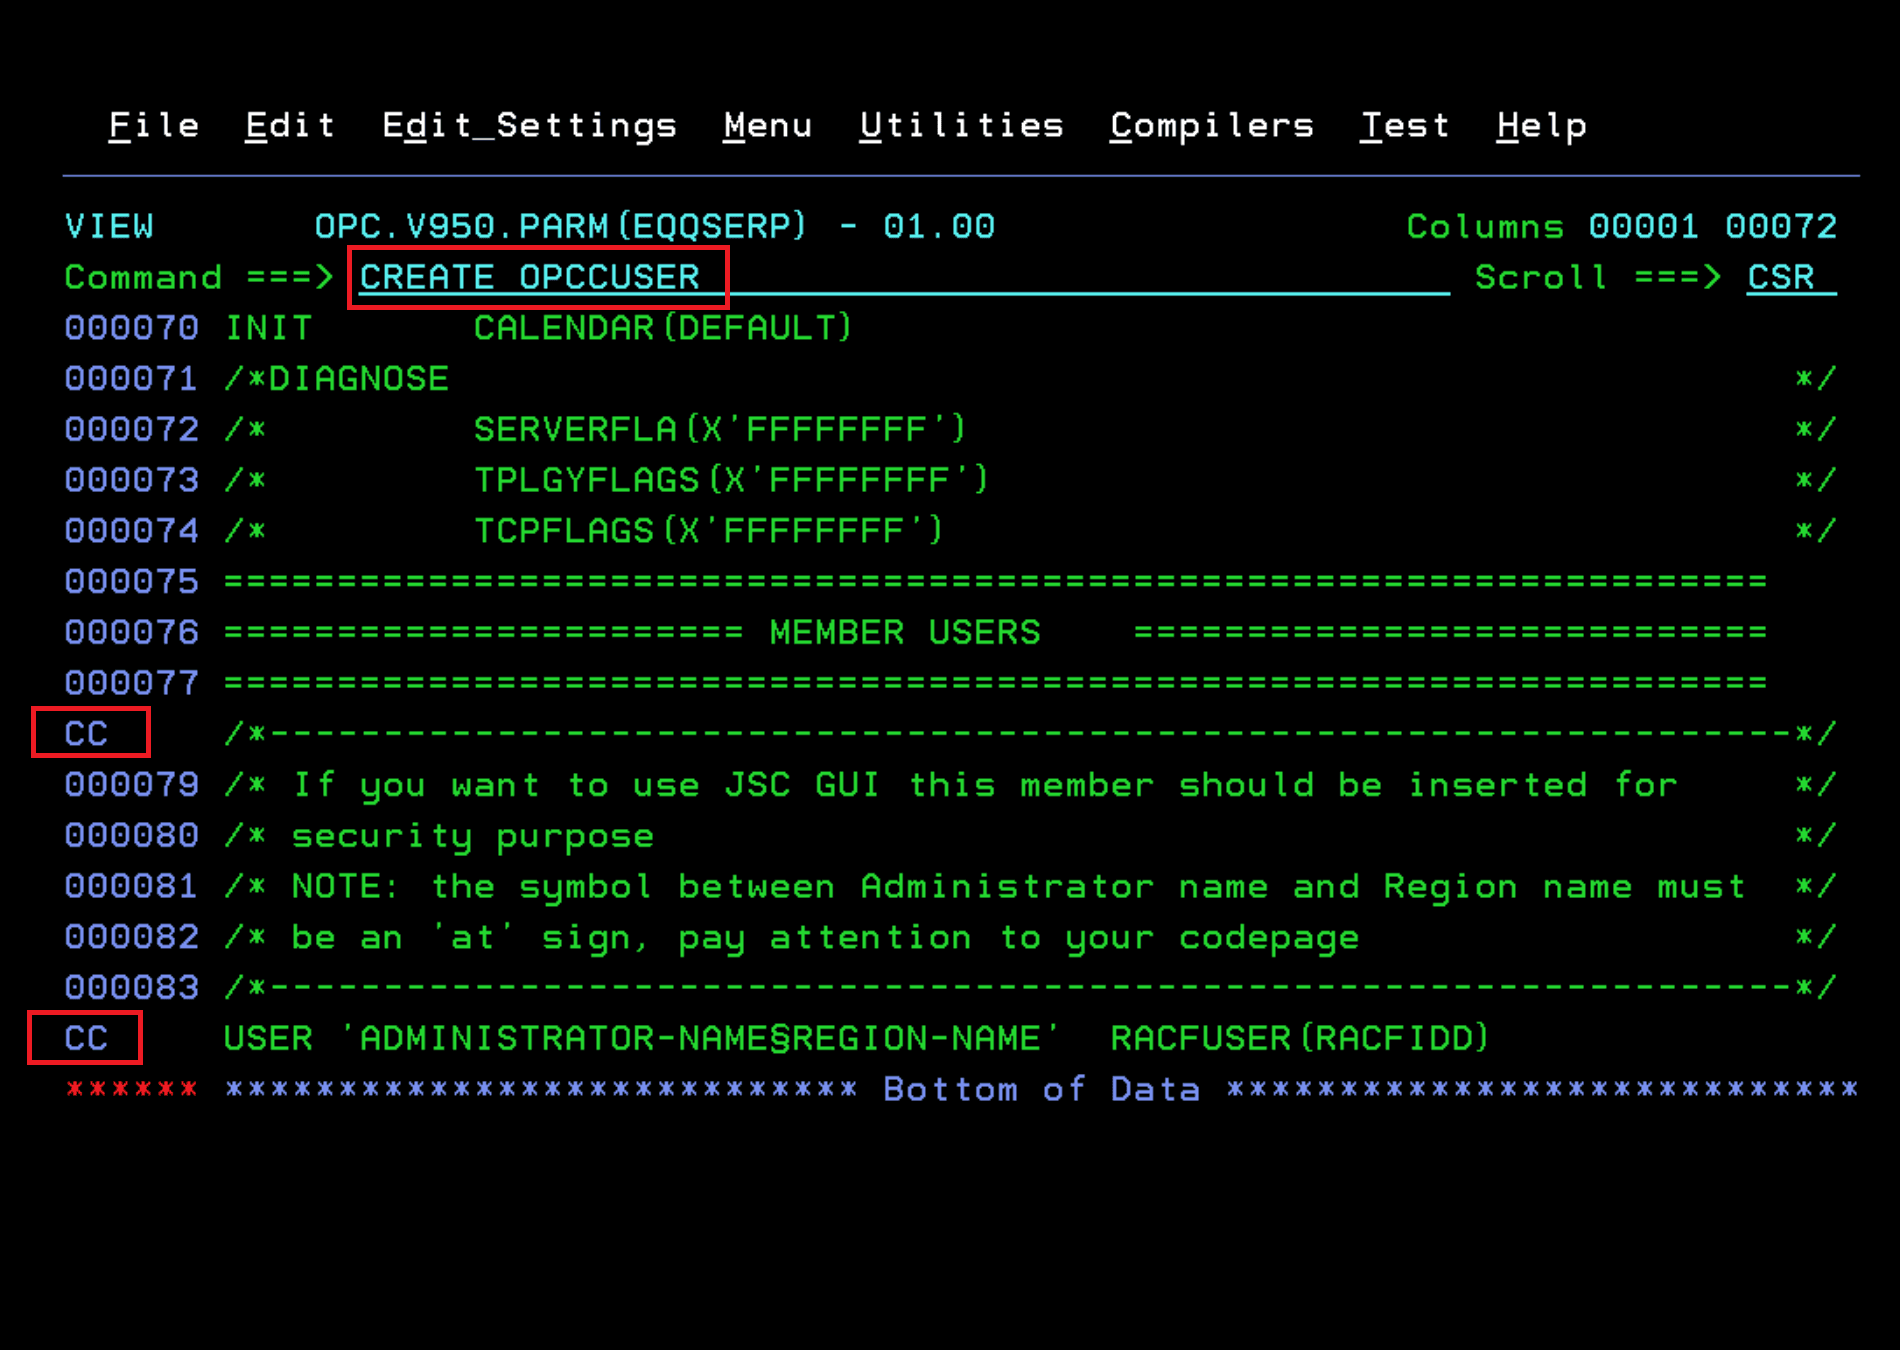The width and height of the screenshot is (1900, 1350).
Task: Open the Test menu
Action: click(x=1405, y=126)
